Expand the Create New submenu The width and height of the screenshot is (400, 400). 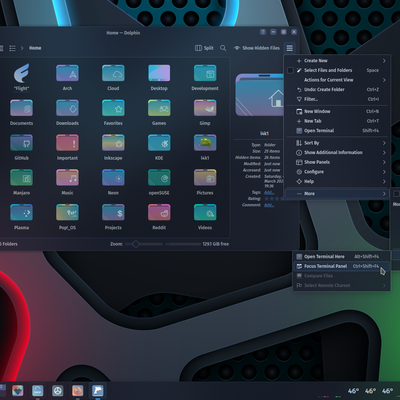pos(337,61)
